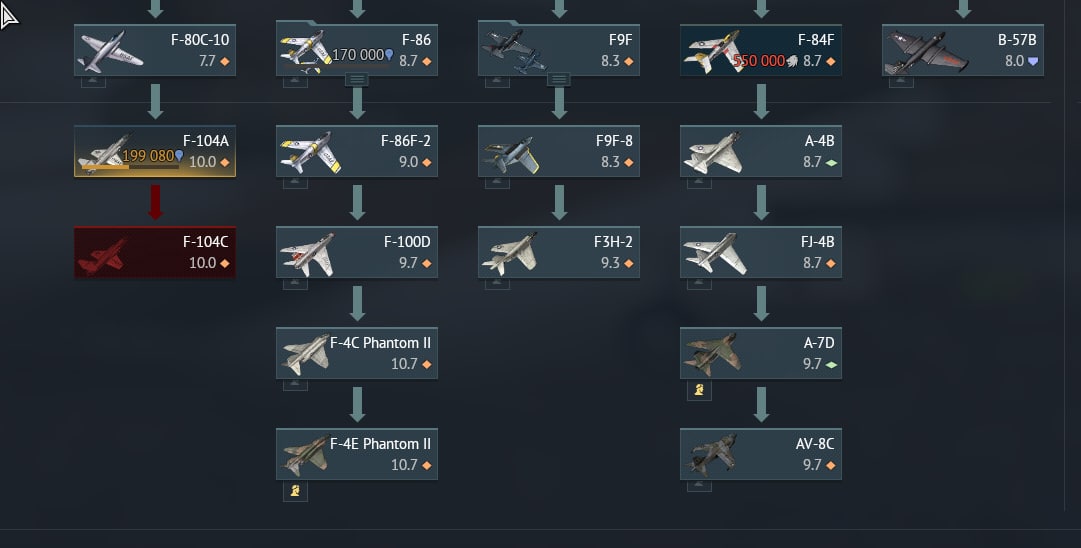Open the A-4B aircraft card

tap(760, 151)
